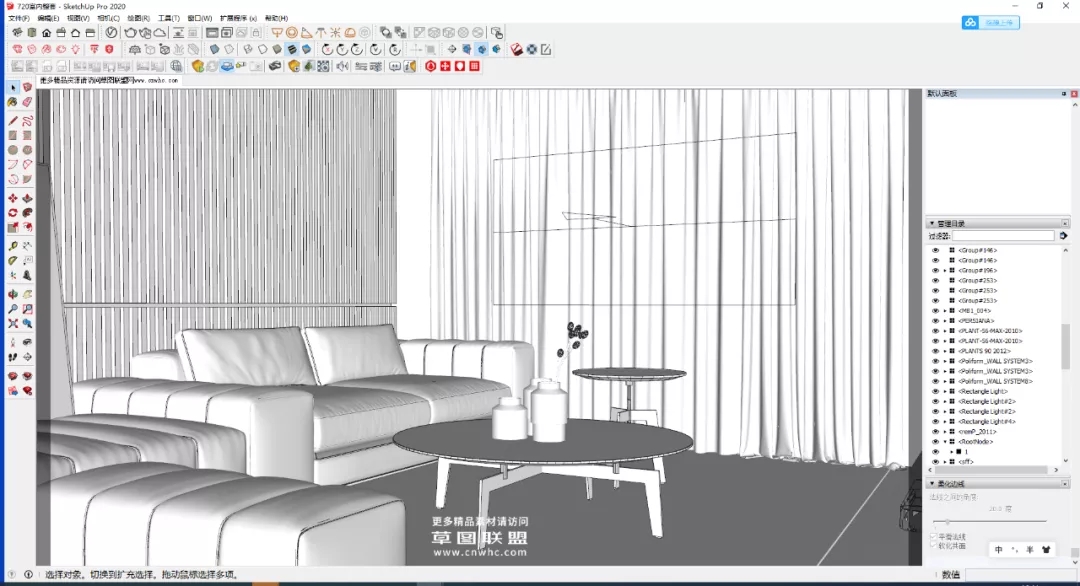The image size is (1080, 586).
Task: Toggle the 软化共面 checkbox
Action: tap(934, 545)
